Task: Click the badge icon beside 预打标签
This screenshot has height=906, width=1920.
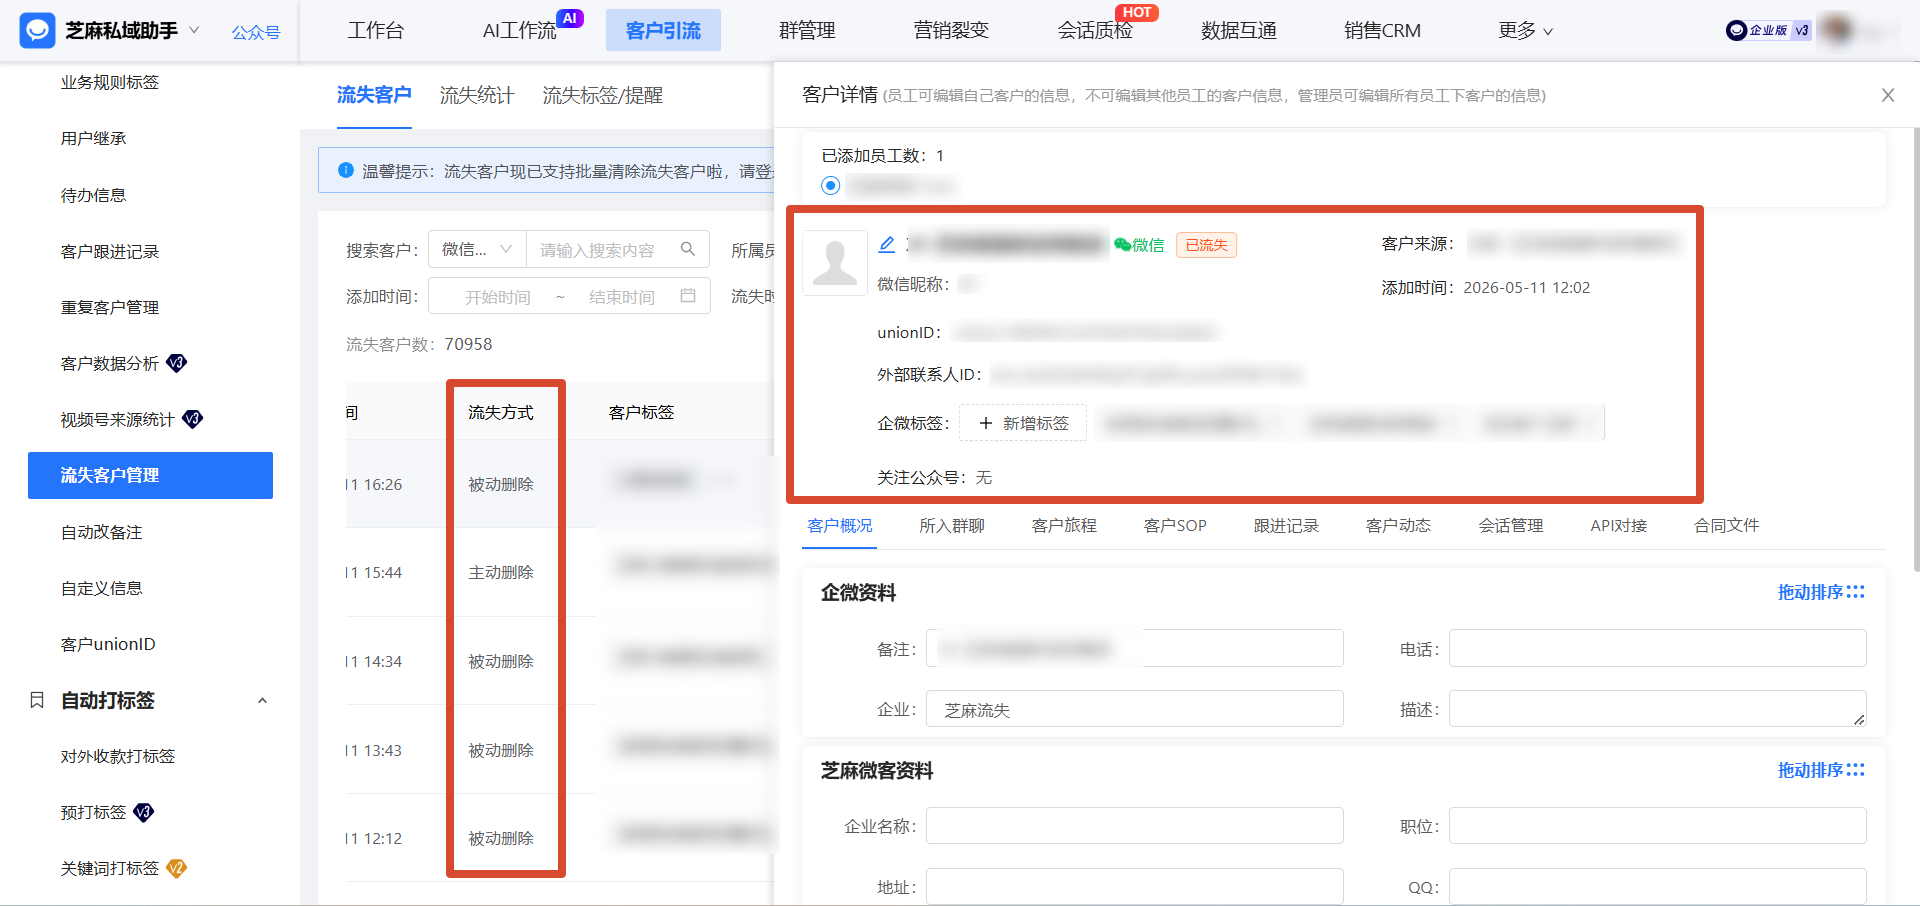Action: (x=144, y=812)
